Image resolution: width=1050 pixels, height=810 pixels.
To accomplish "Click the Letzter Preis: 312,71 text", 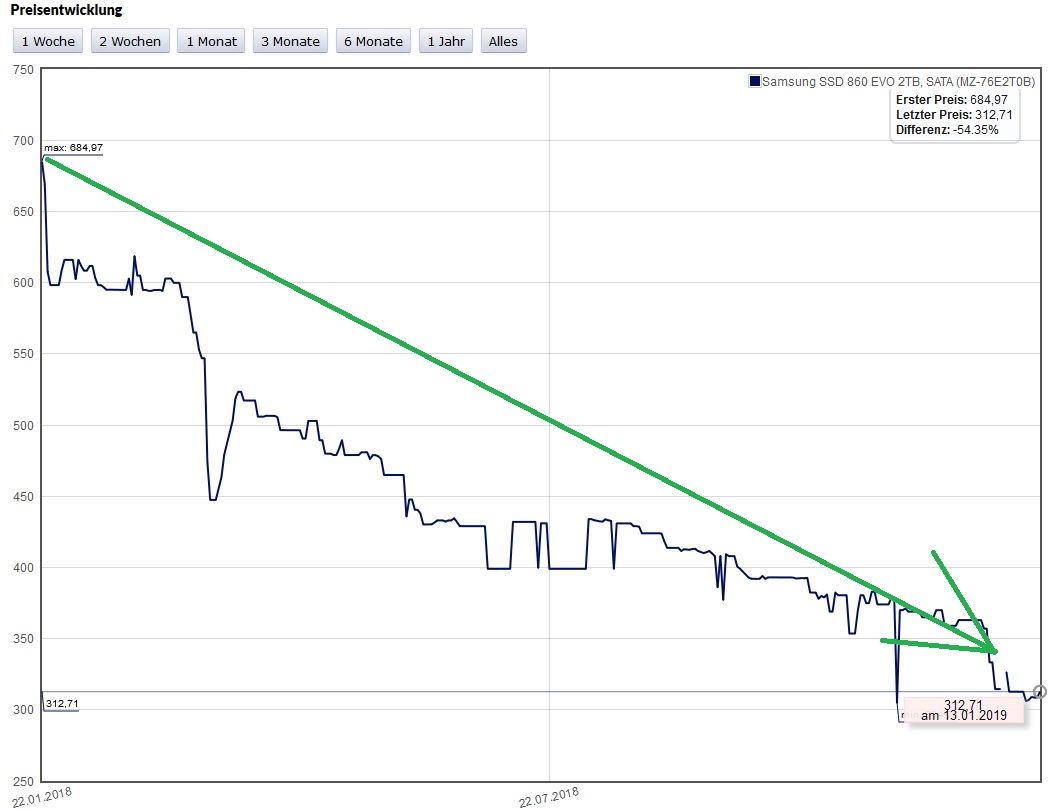I will (954, 114).
